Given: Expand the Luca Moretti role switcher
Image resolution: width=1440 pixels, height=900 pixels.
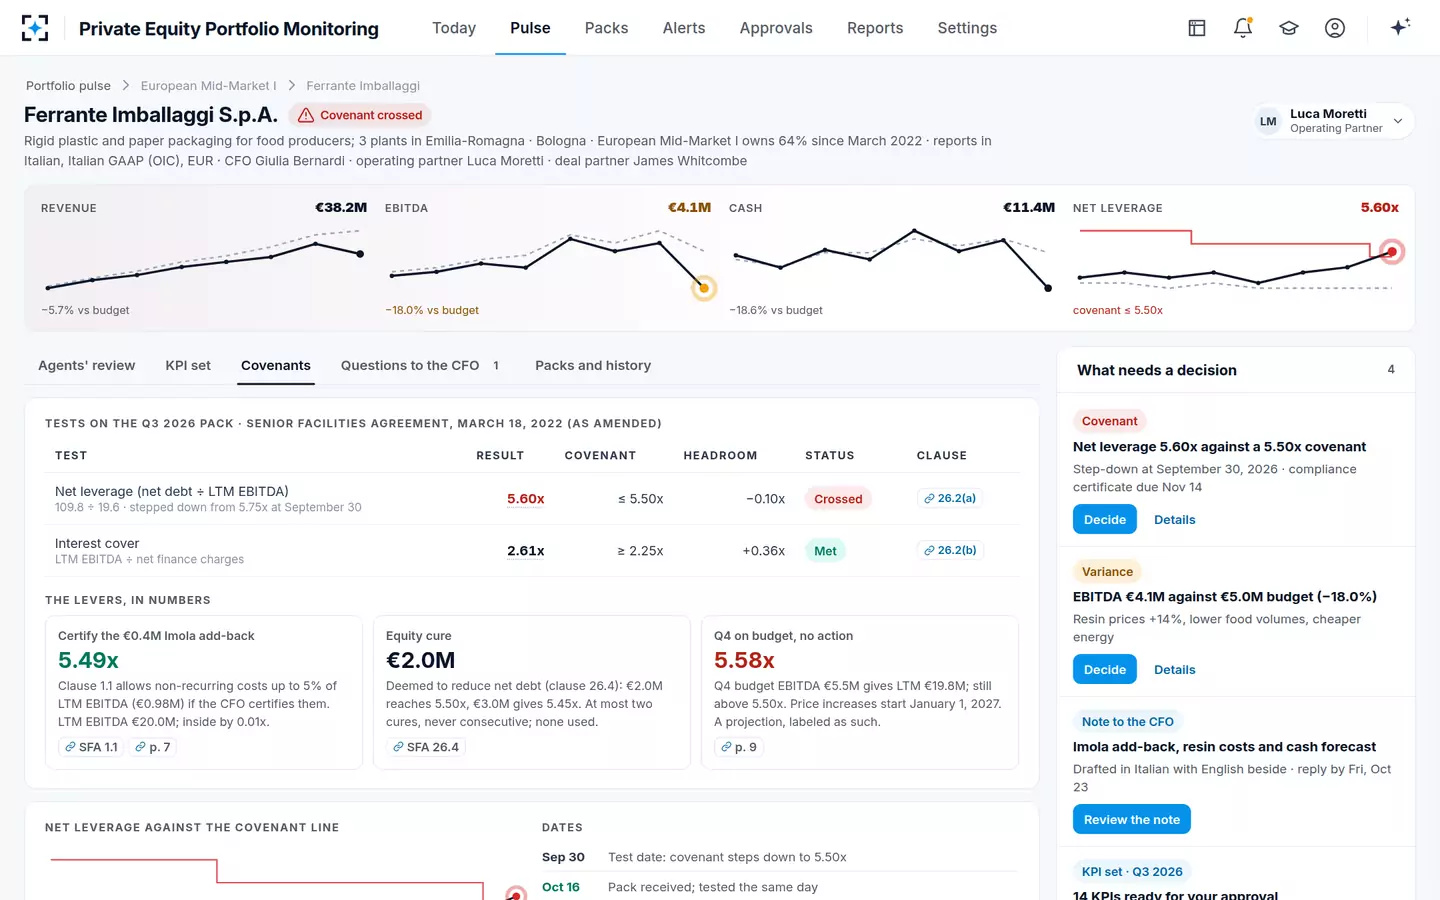Looking at the screenshot, I should (1333, 121).
